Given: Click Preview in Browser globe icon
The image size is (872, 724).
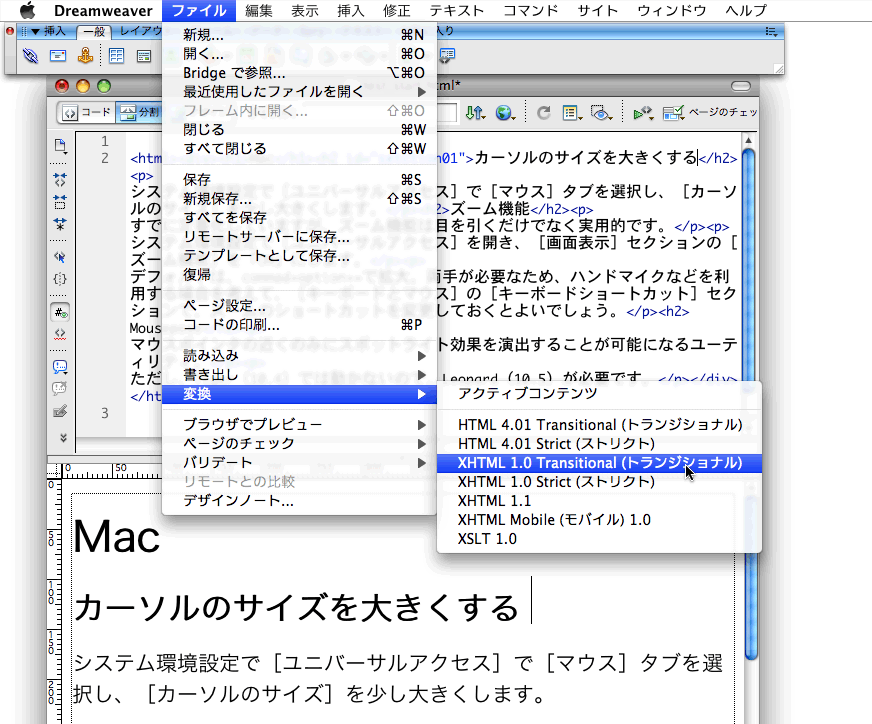Looking at the screenshot, I should coord(505,113).
